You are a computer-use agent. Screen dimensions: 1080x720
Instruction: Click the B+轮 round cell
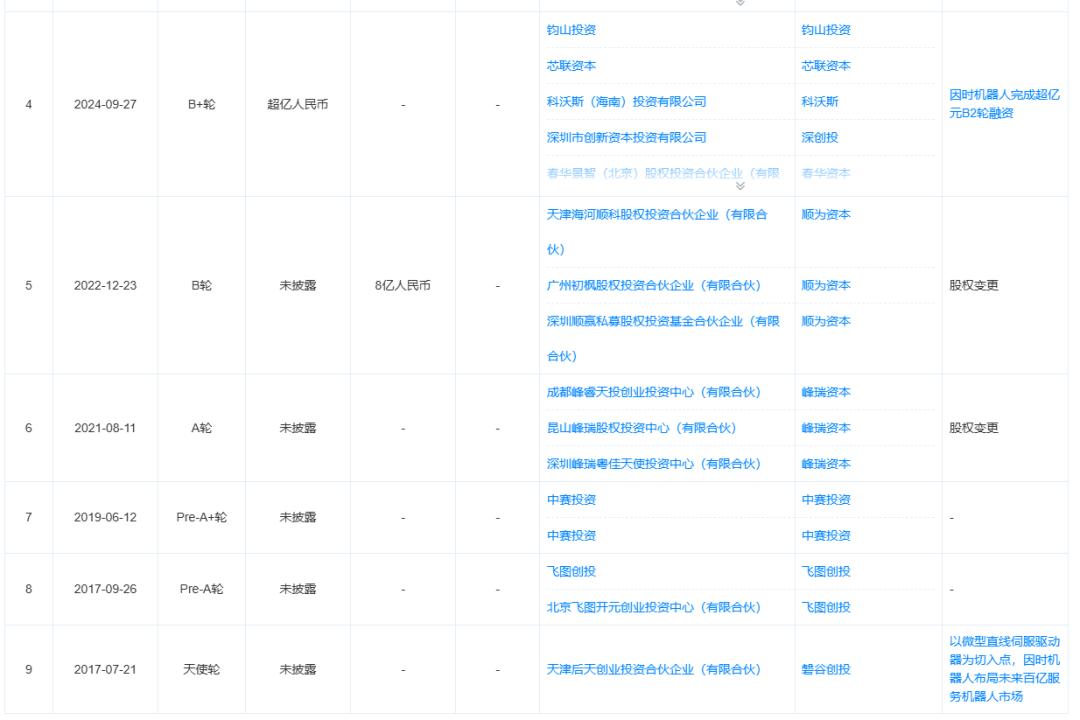(x=201, y=104)
